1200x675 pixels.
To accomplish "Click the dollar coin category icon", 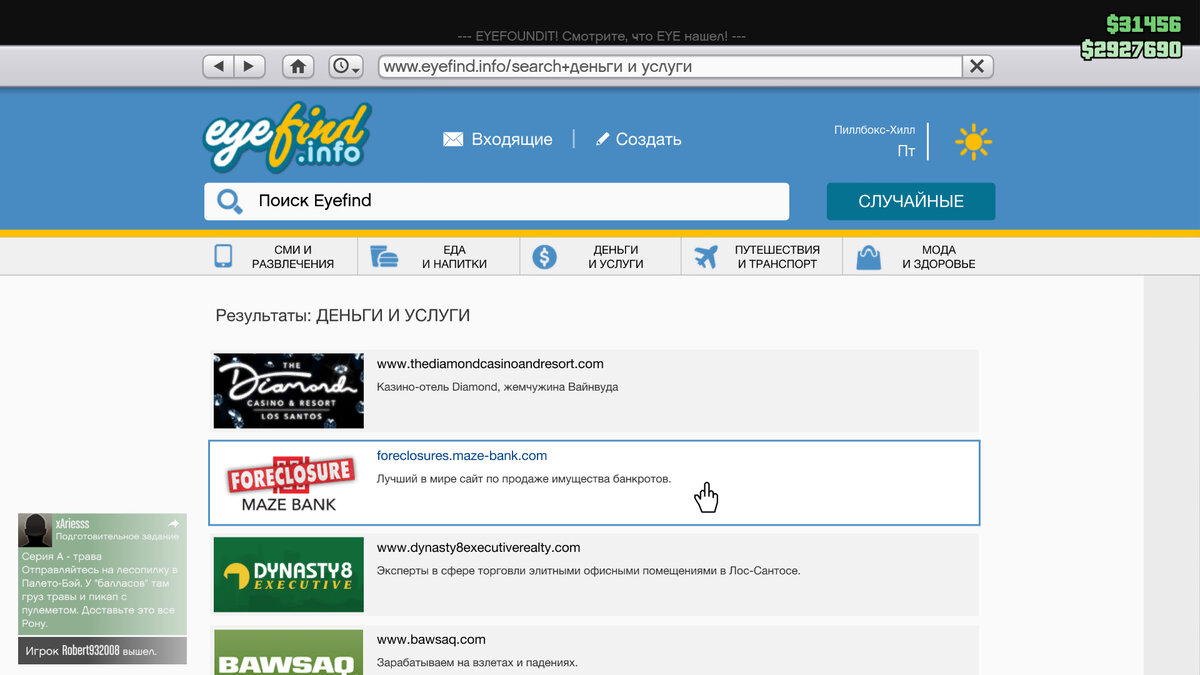I will click(x=544, y=257).
